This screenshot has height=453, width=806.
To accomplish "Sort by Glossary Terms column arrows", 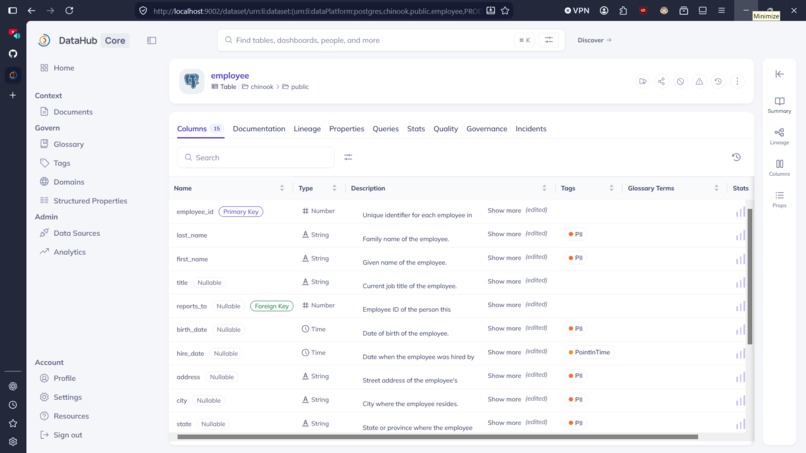I will coord(716,188).
